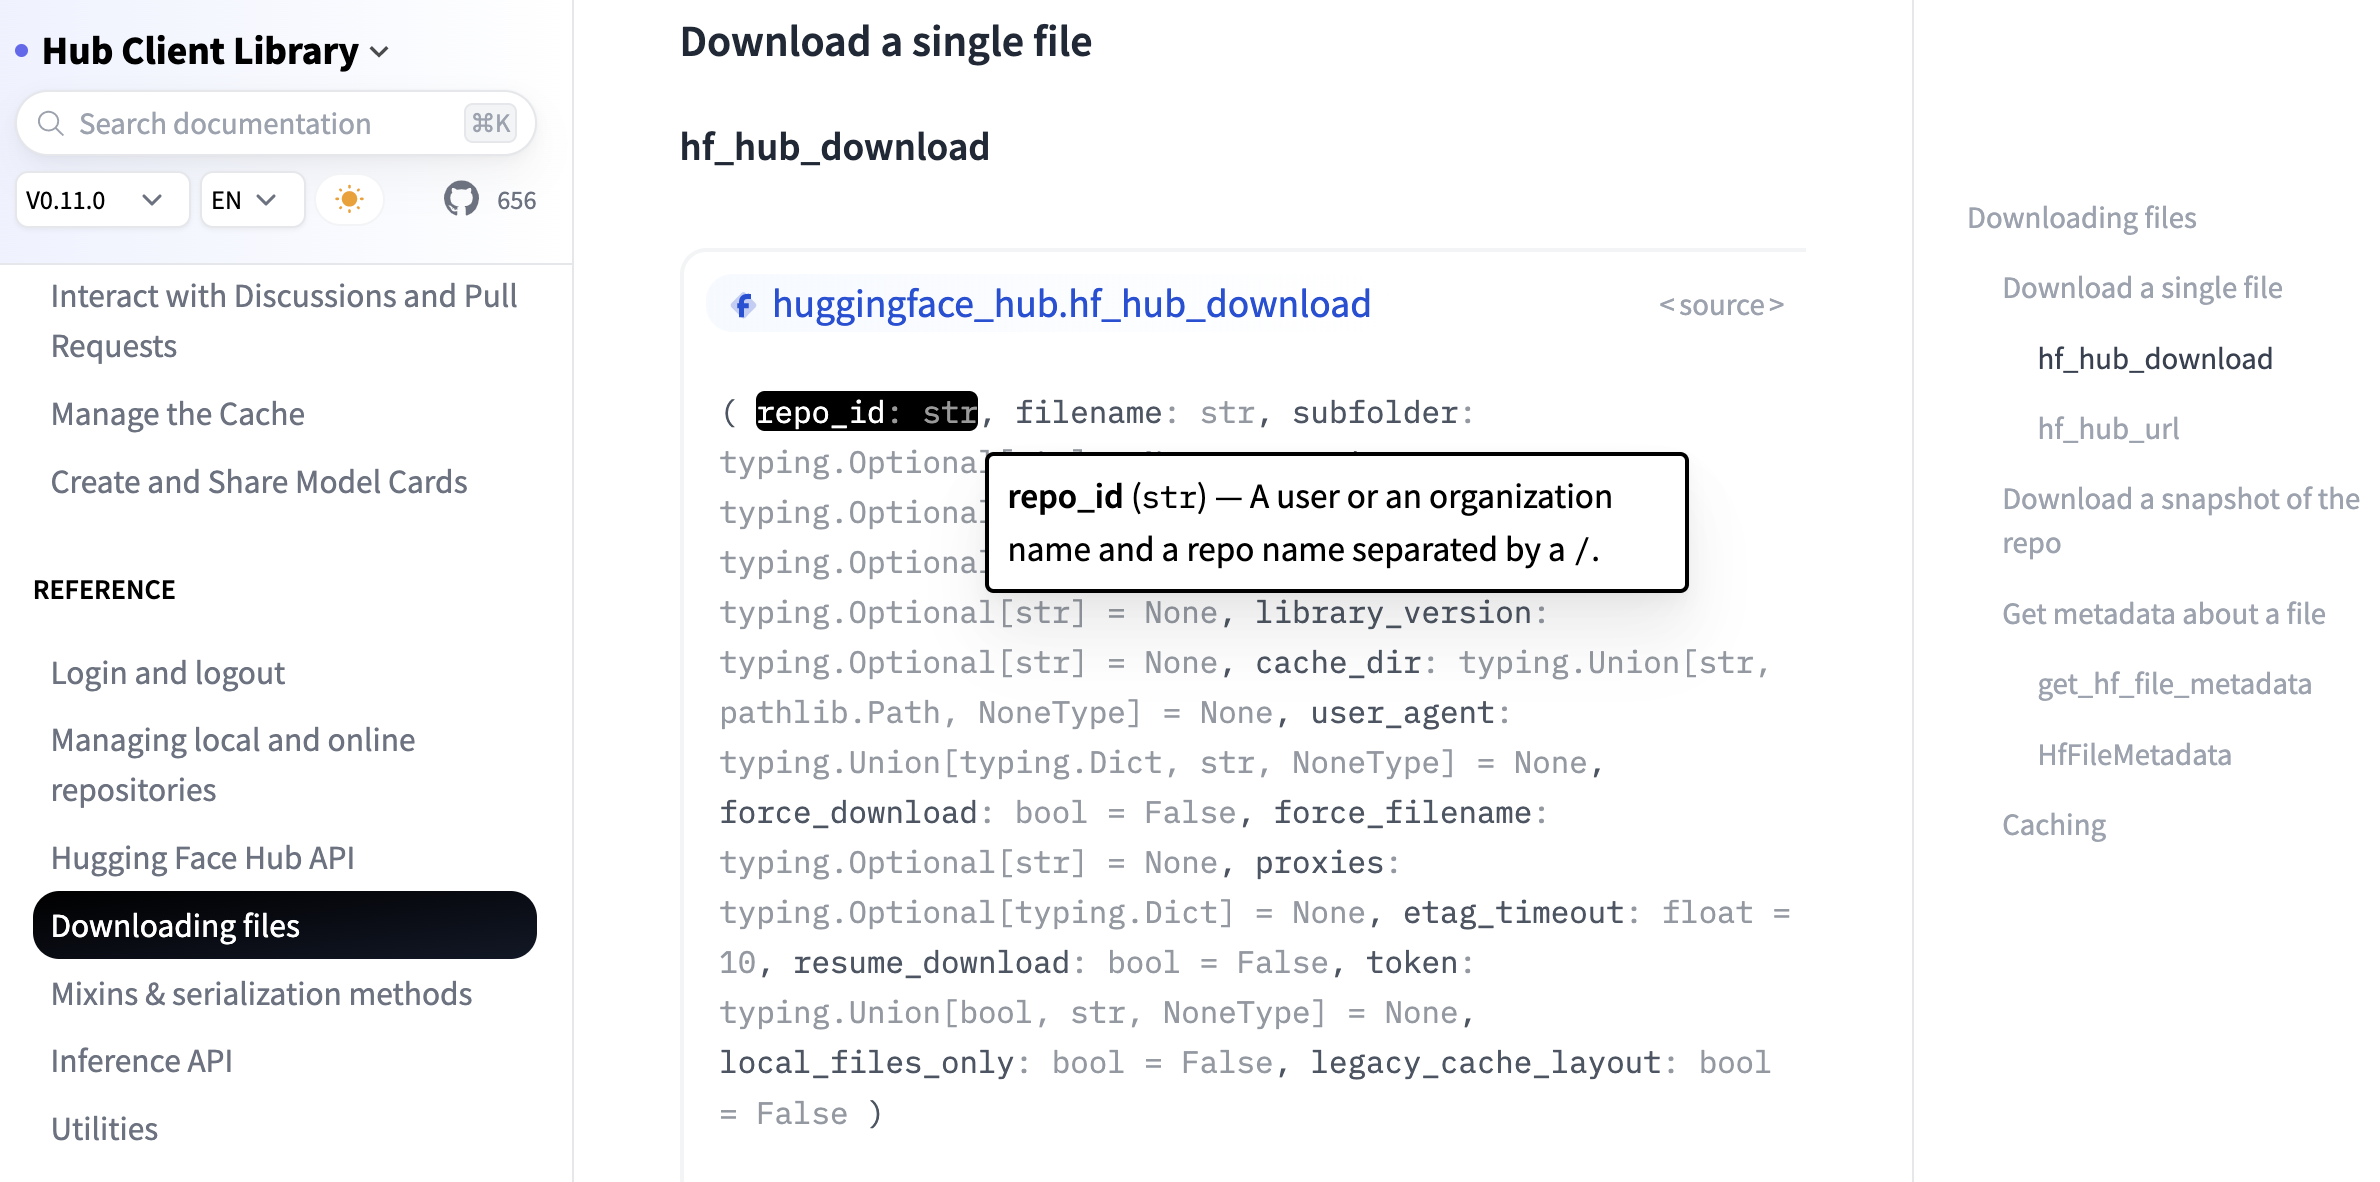This screenshot has width=2380, height=1182.
Task: Open the Manage the Cache guide
Action: point(178,414)
